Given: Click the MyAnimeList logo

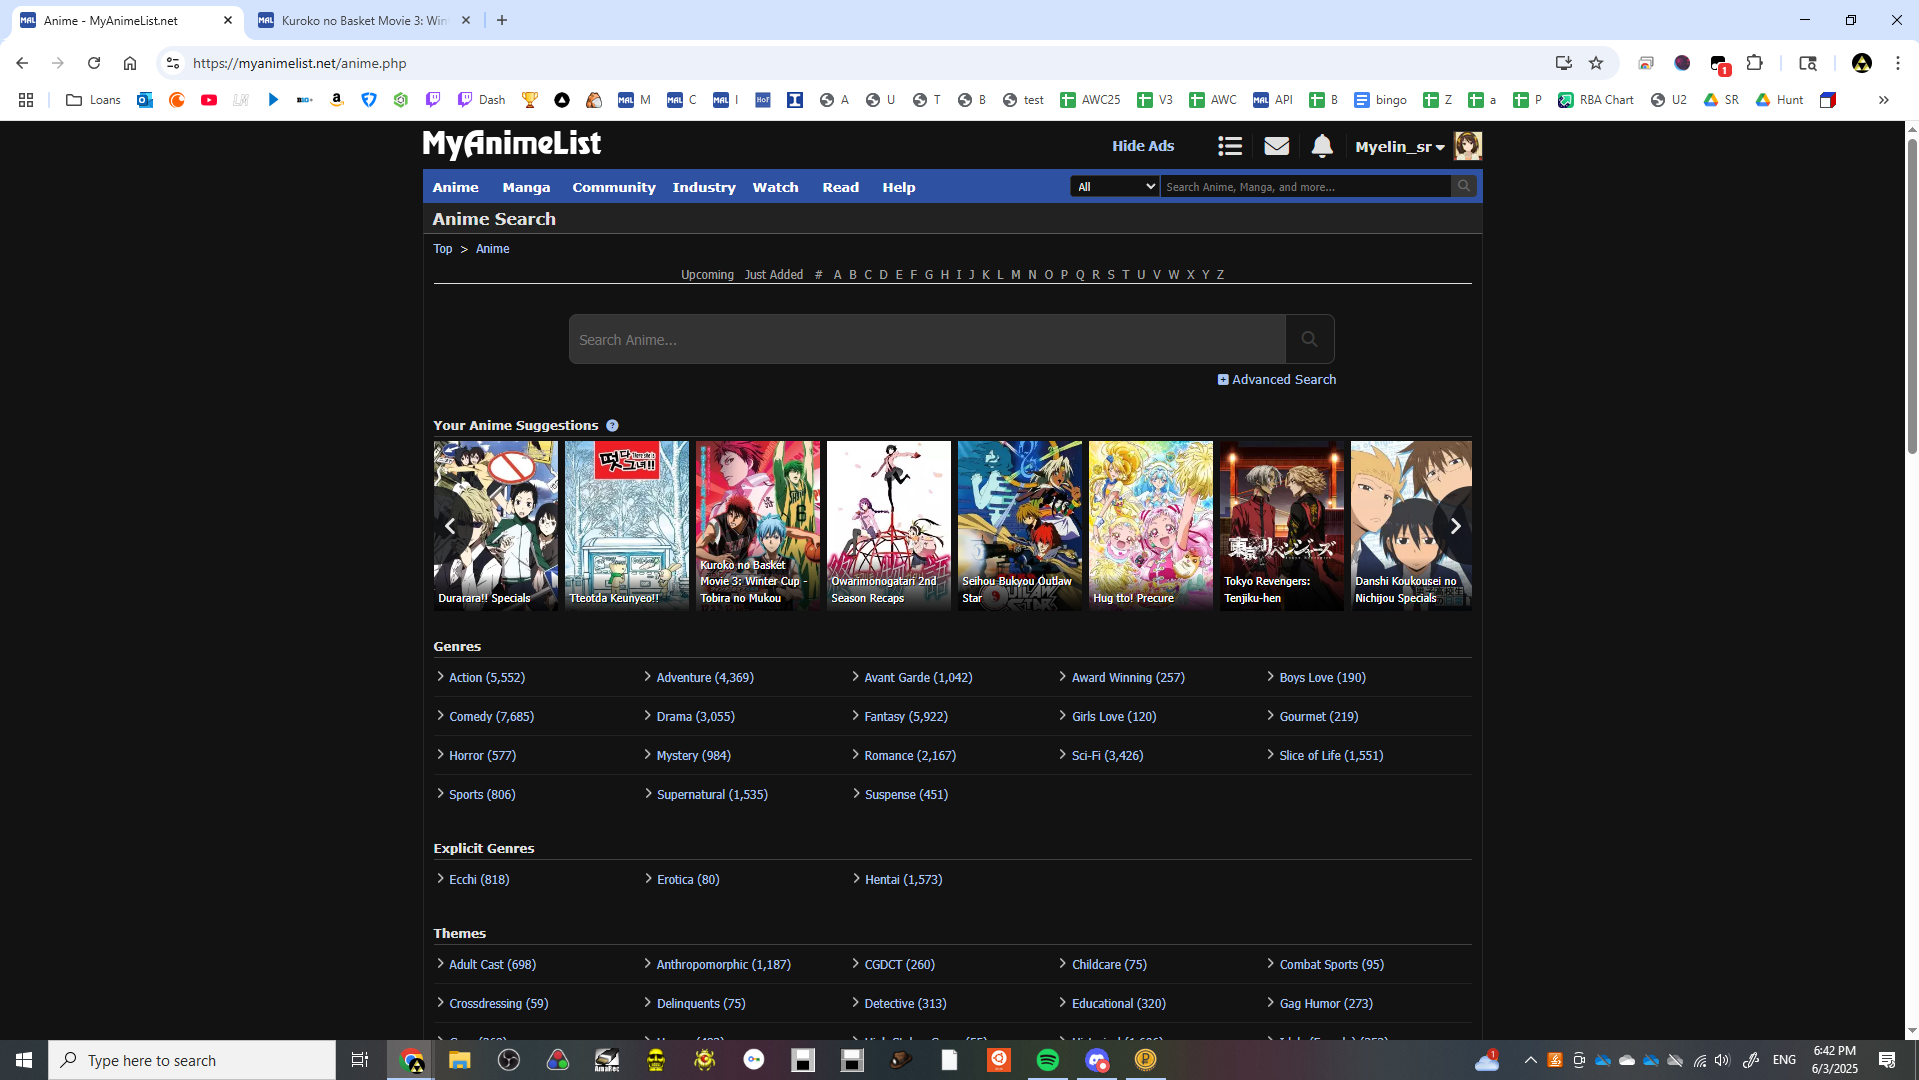Looking at the screenshot, I should click(x=511, y=145).
